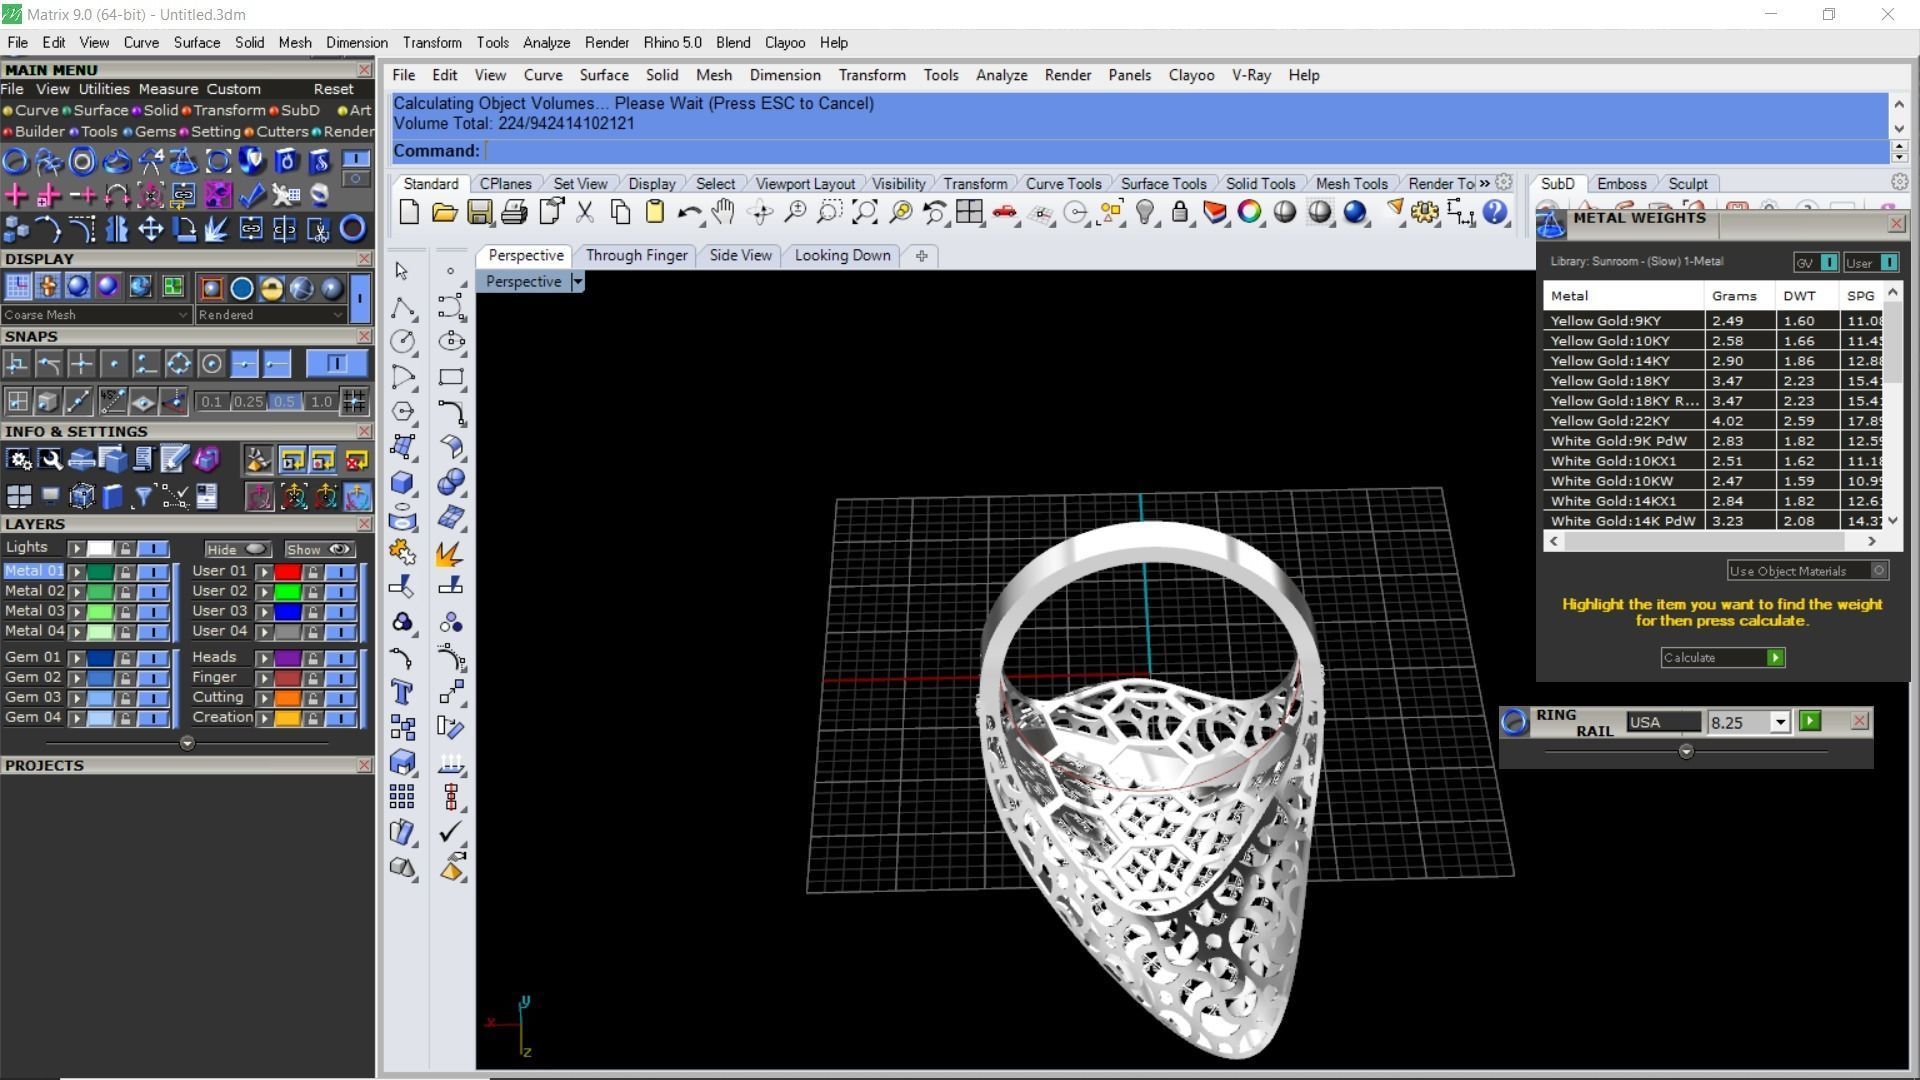Screen dimensions: 1920x1080
Task: Click the Hide button in Layers
Action: 236,549
